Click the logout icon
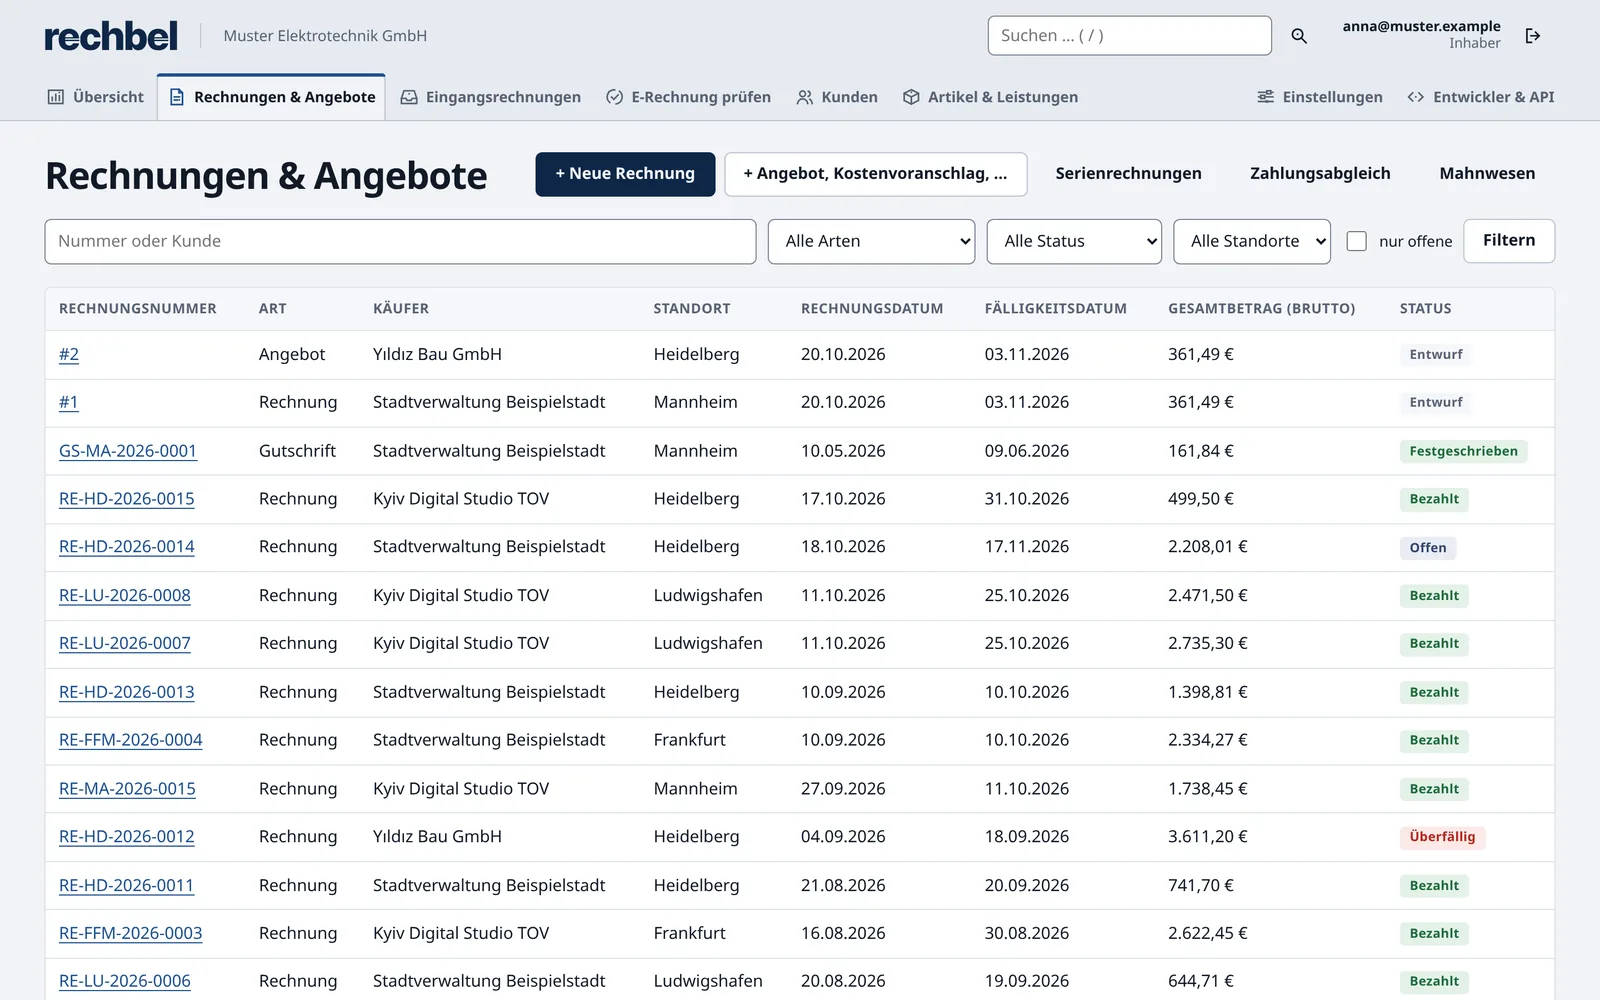Image resolution: width=1600 pixels, height=1000 pixels. coord(1533,36)
